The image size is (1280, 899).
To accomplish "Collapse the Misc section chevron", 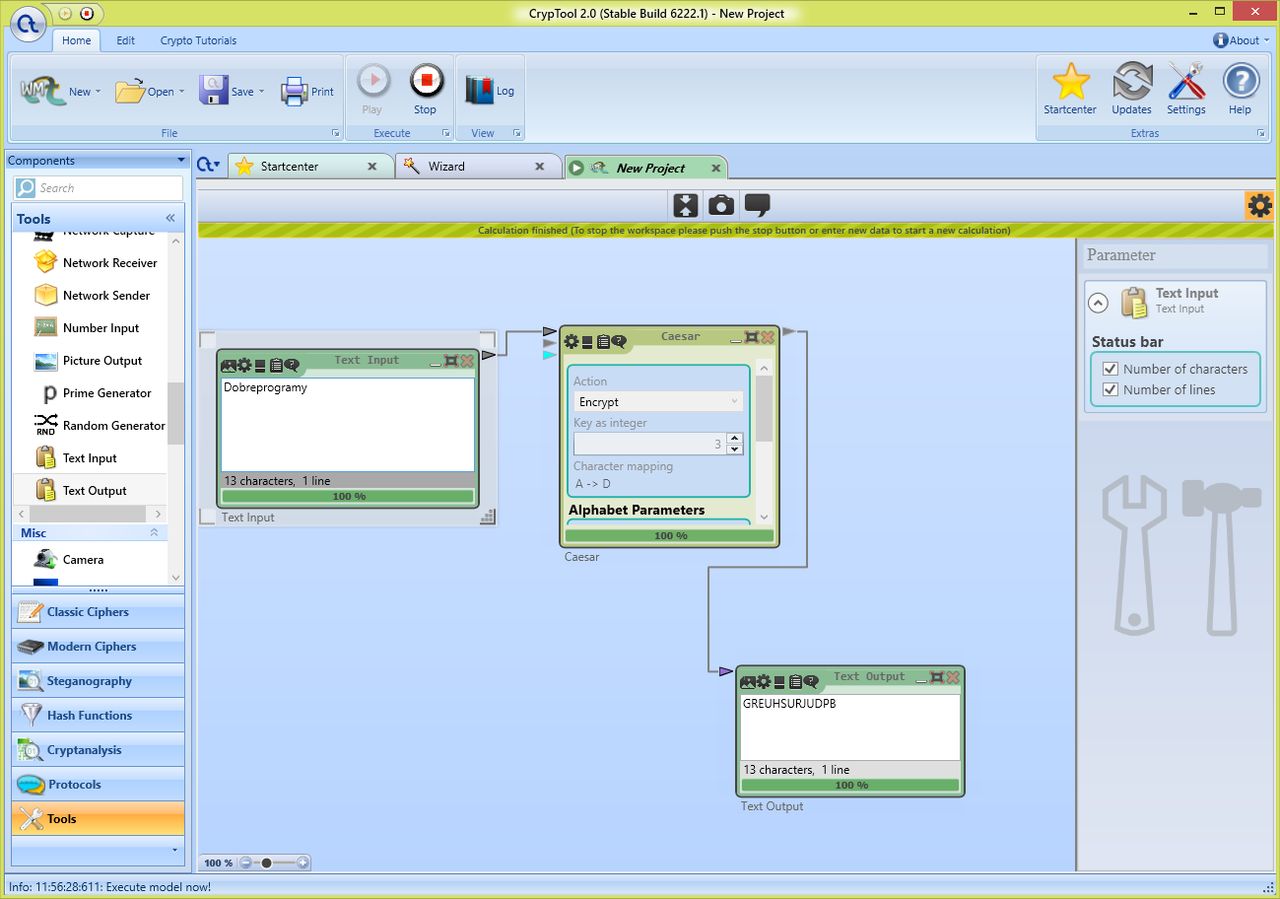I will [154, 533].
